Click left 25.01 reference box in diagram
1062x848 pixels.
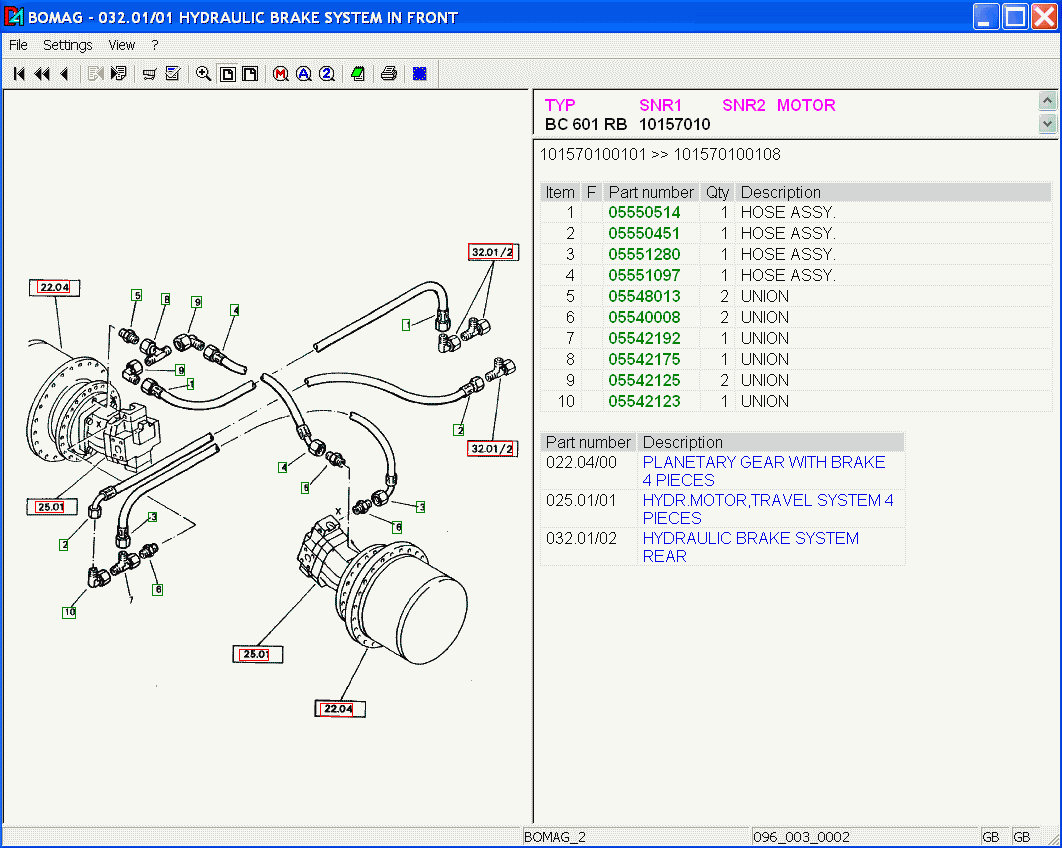tap(51, 507)
